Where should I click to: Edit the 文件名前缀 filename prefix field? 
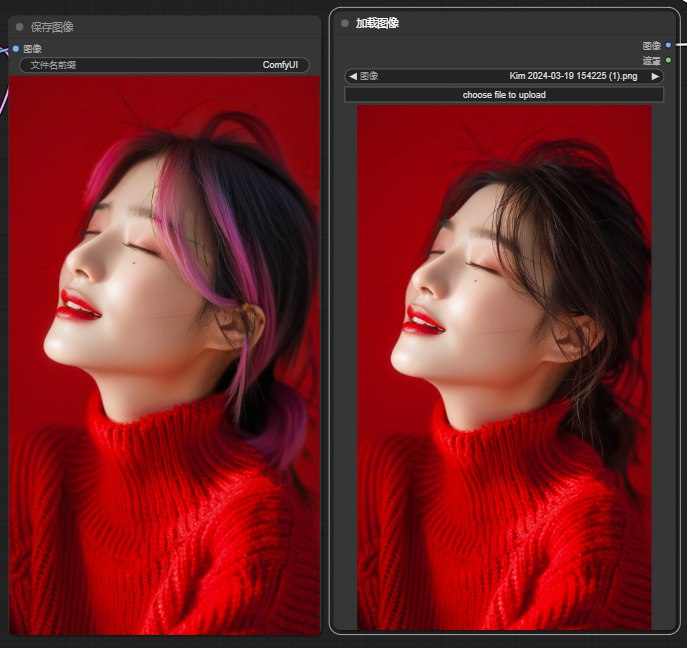point(164,65)
